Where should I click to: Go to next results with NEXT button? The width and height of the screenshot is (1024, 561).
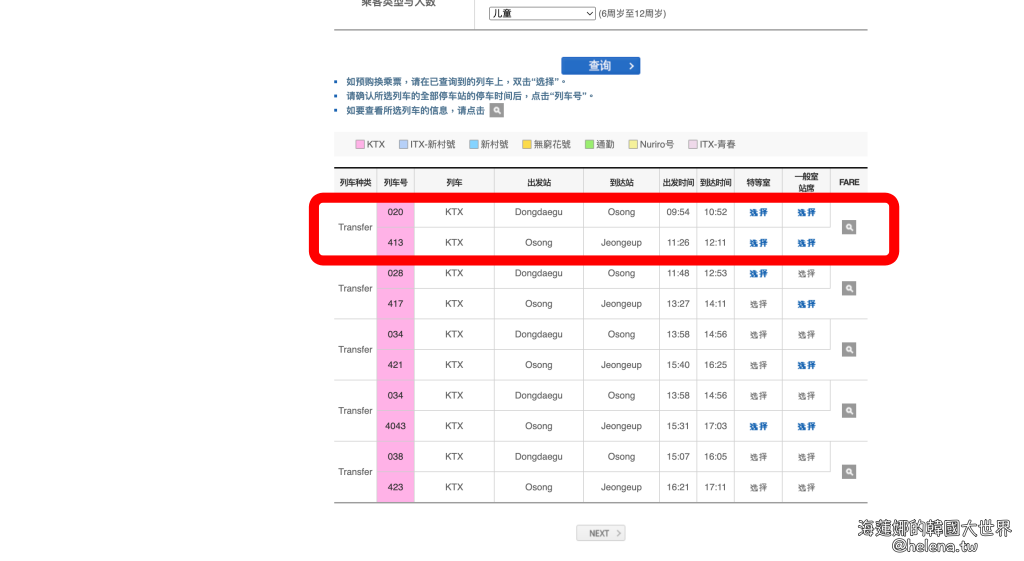click(x=600, y=533)
